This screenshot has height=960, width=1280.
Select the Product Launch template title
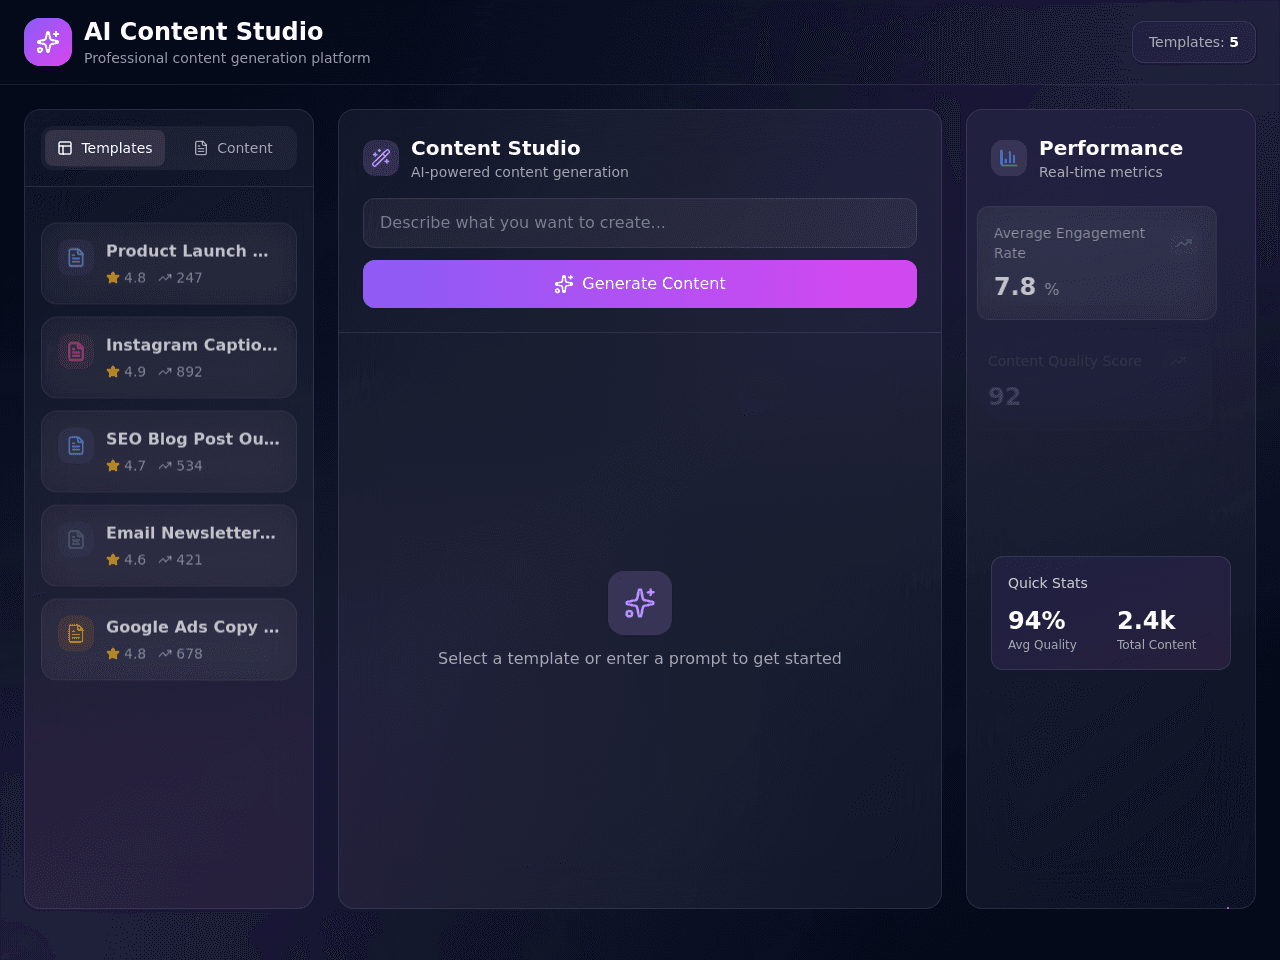[187, 251]
